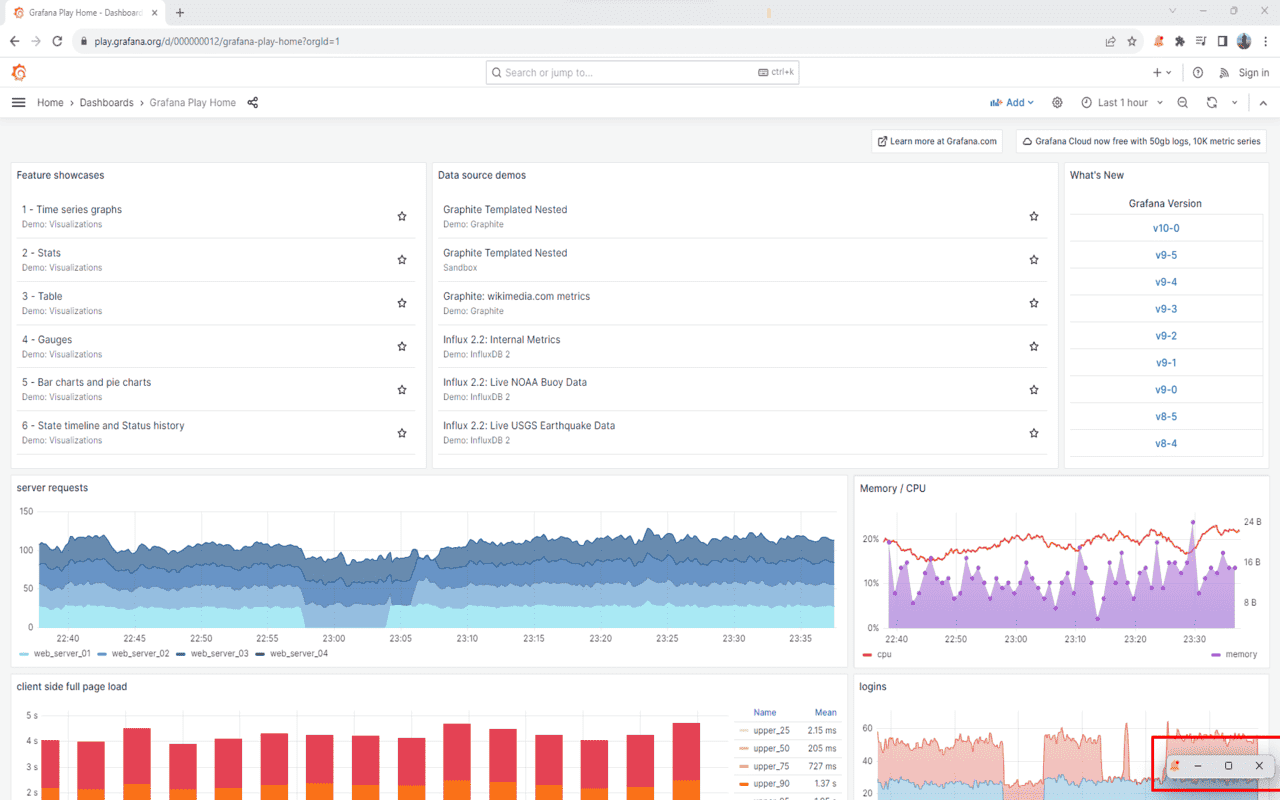Share this page from address bar

[x=1110, y=41]
